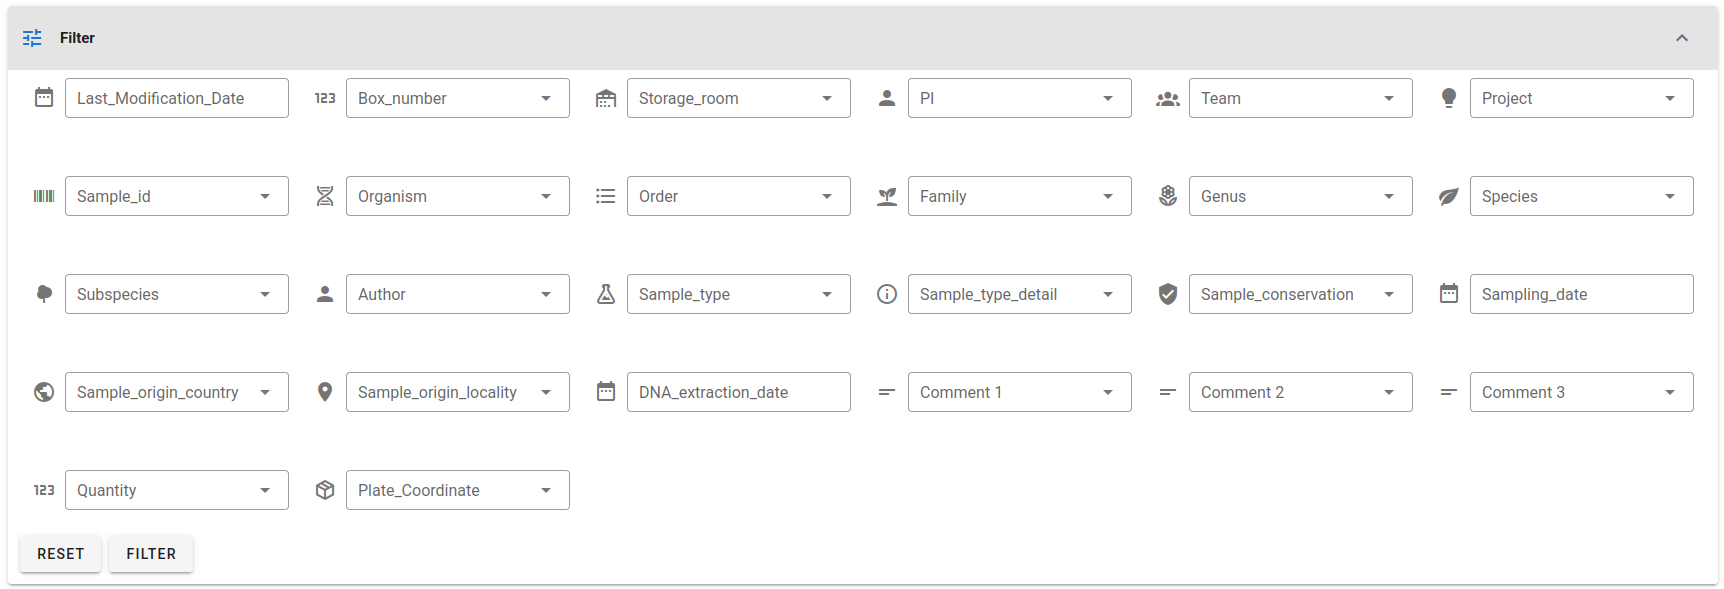Click the RESET button

click(61, 554)
